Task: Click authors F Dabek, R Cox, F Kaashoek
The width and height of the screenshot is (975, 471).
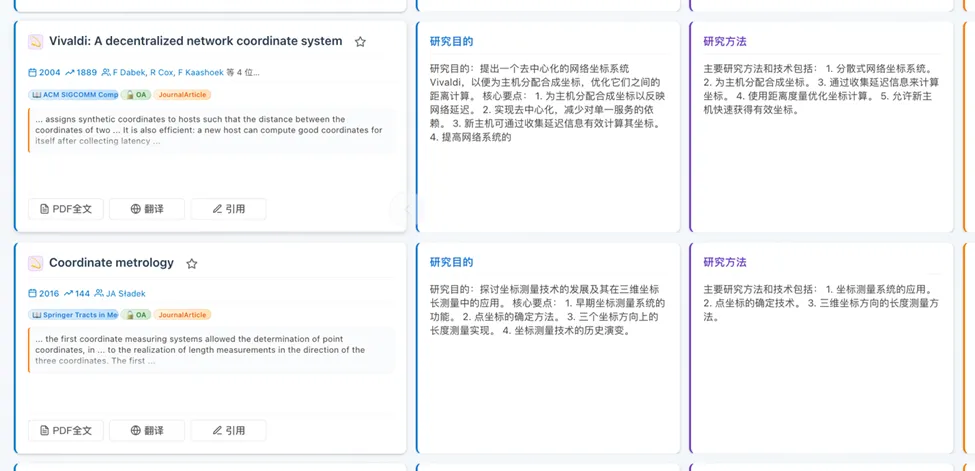Action: pyautogui.click(x=162, y=72)
